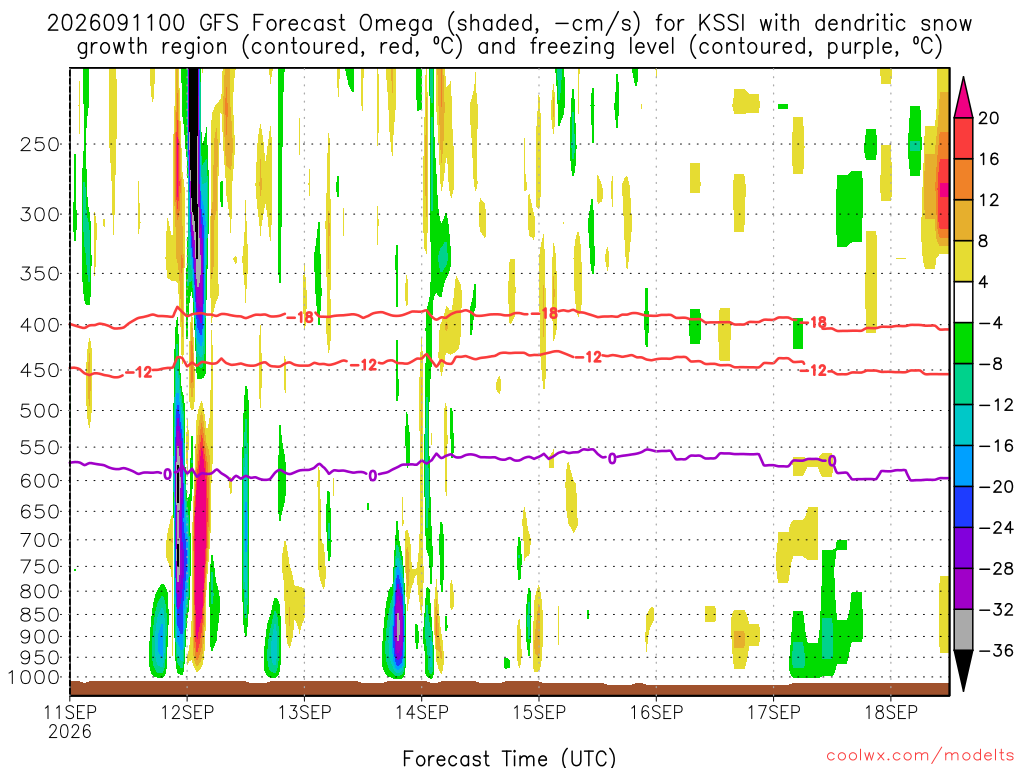1024x768 pixels.
Task: Click the chart title mentioning KSSI
Action: click(509, 35)
